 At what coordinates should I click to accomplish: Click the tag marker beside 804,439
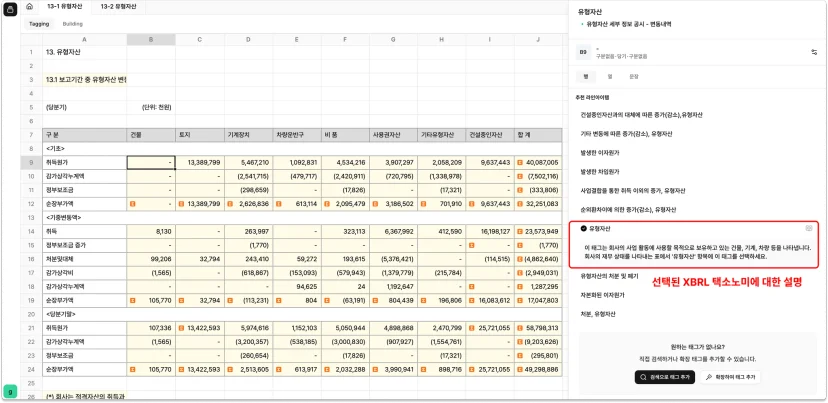(x=375, y=299)
